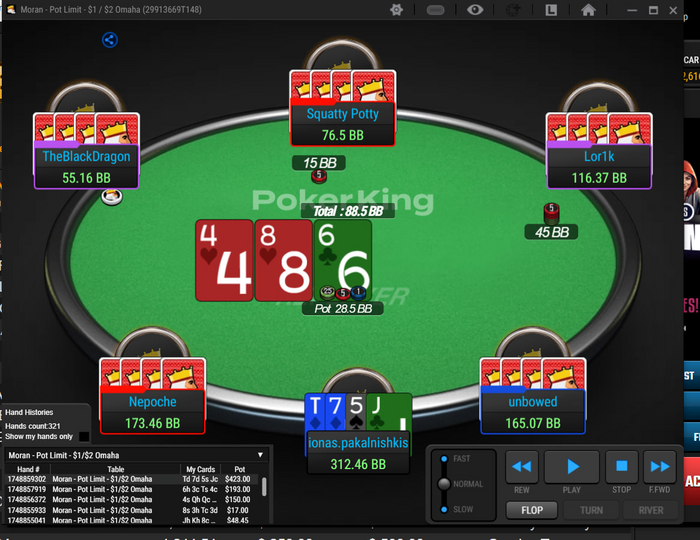
Task: Open the settings gear in title bar
Action: pyautogui.click(x=396, y=10)
